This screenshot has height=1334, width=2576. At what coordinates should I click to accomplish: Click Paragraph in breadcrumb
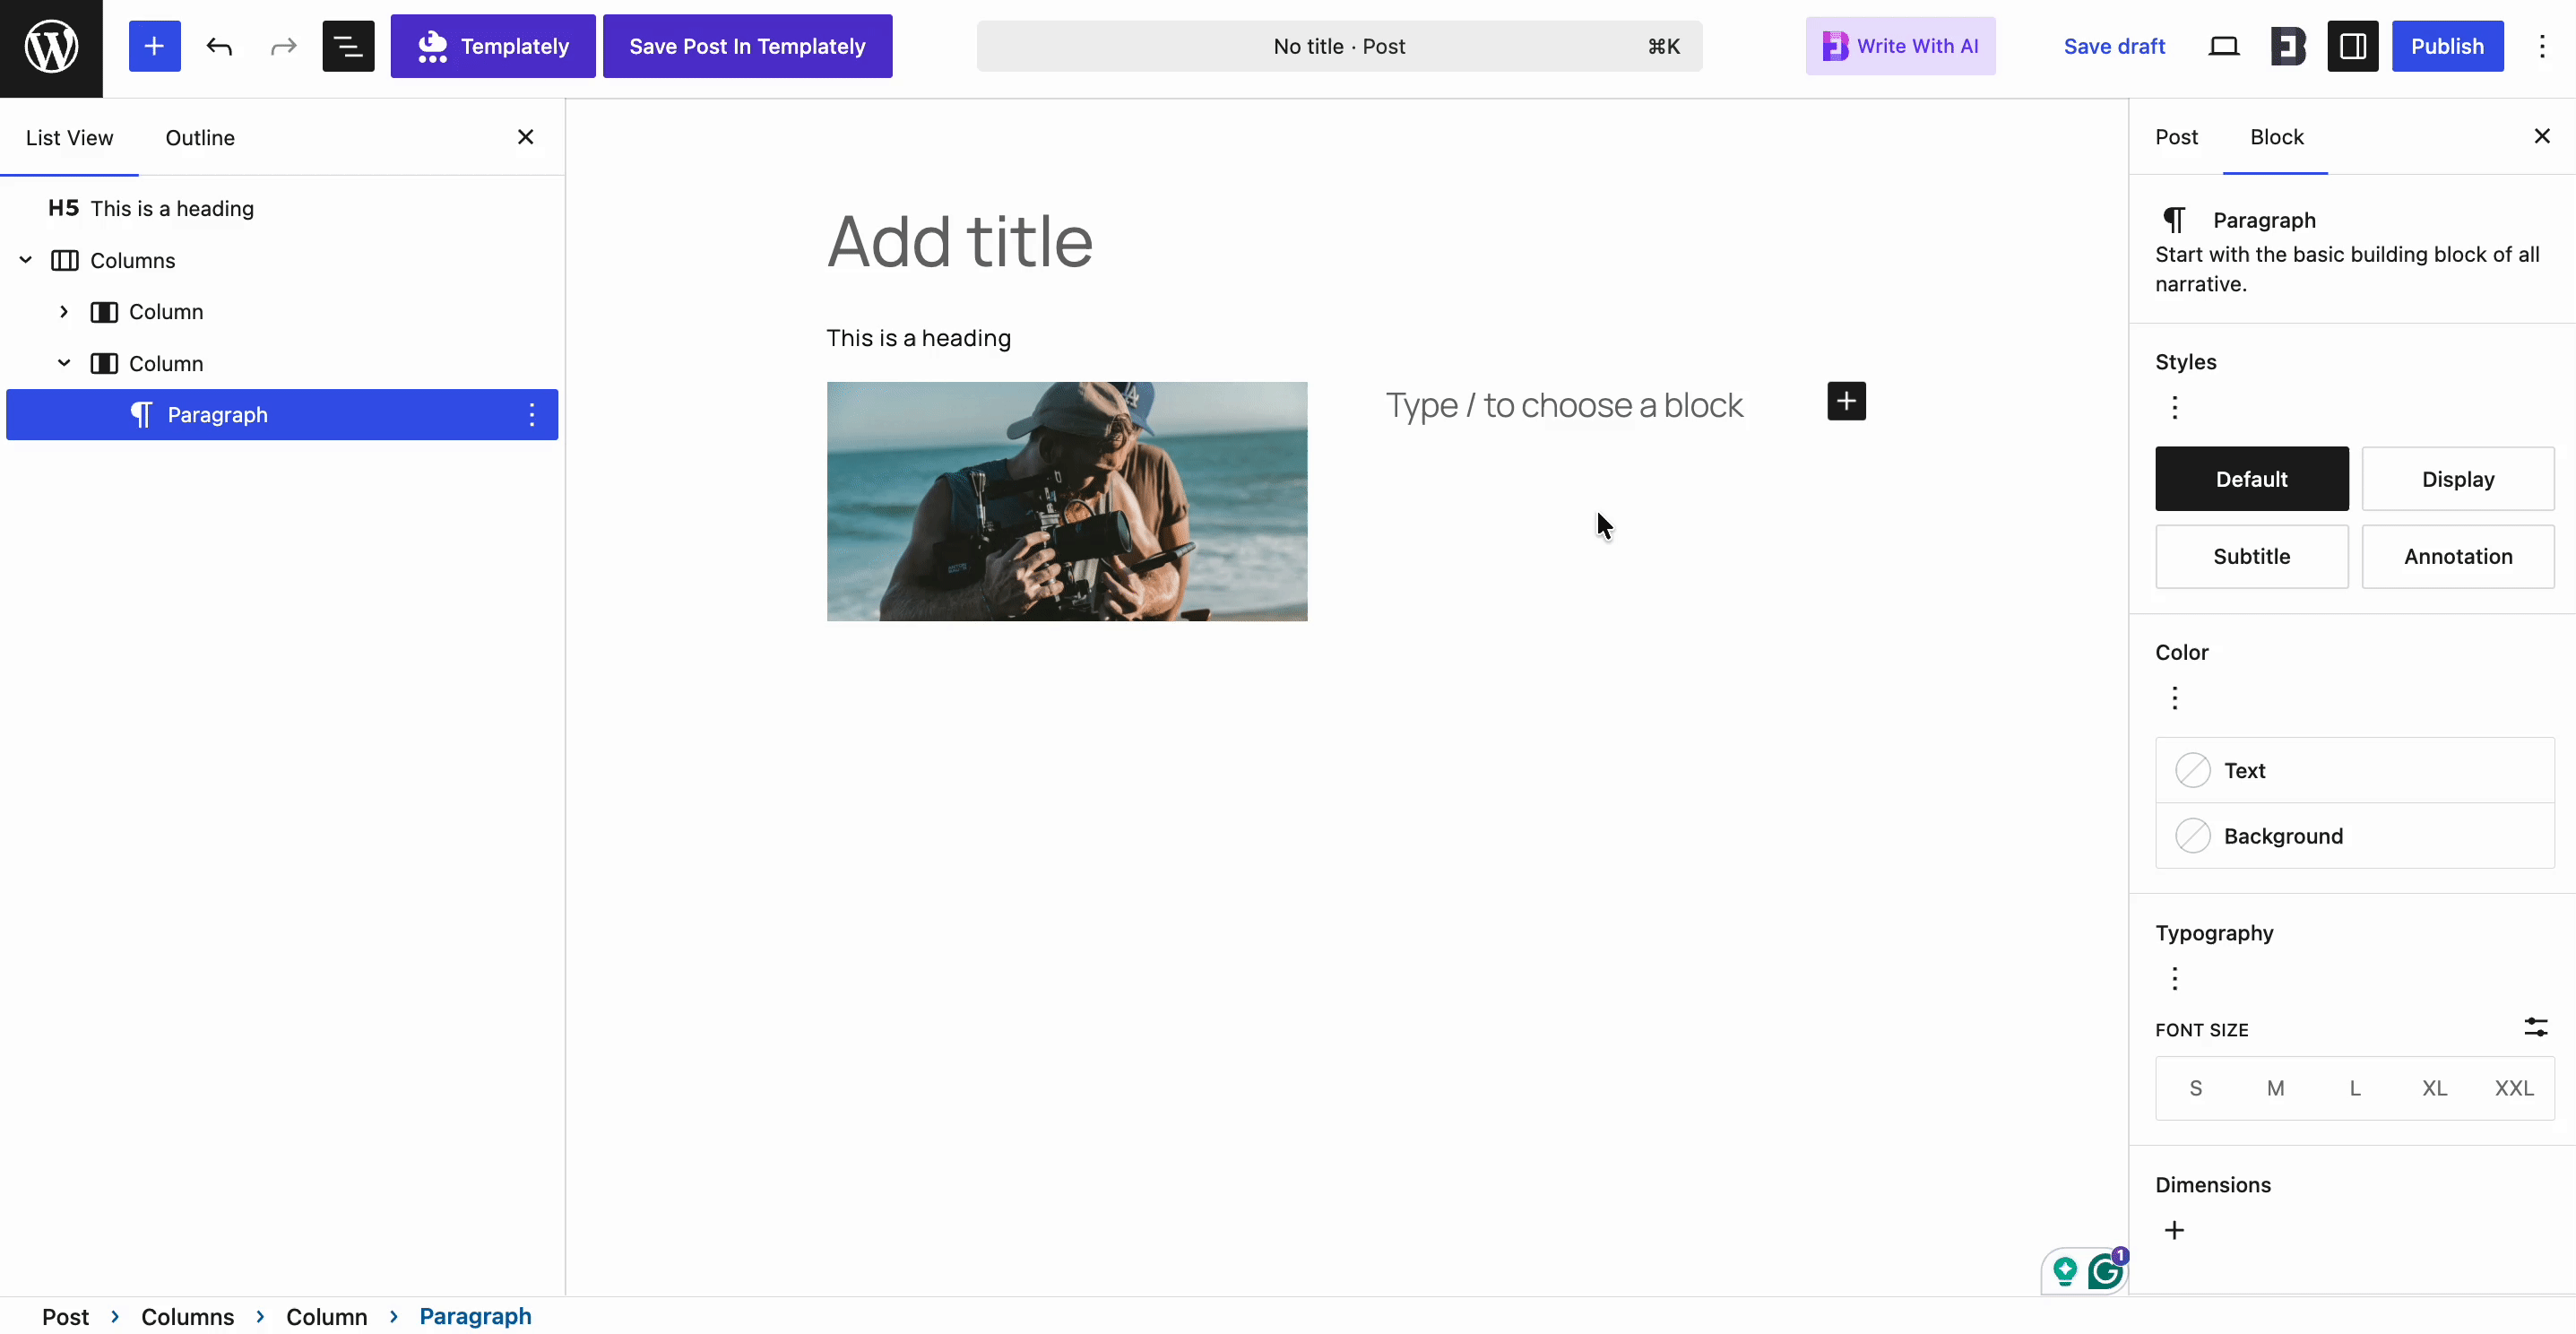475,1316
